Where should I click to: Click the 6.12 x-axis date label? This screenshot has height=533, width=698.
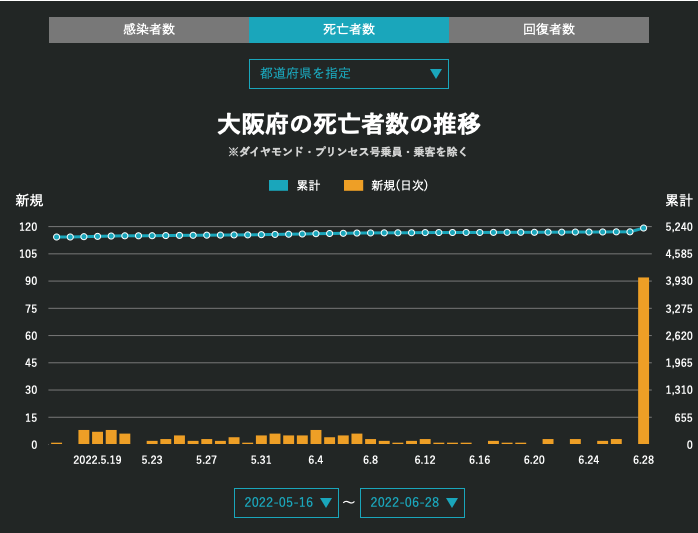tap(425, 460)
